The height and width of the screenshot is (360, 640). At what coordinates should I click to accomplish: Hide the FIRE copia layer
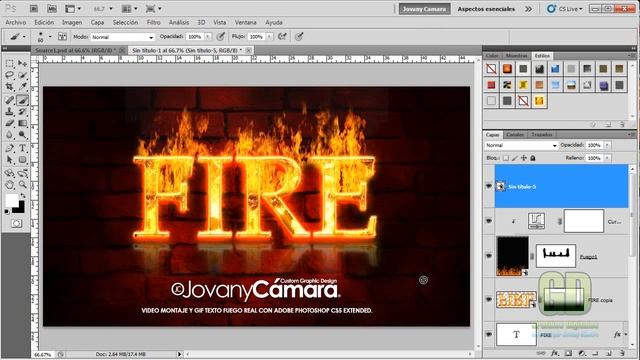[489, 300]
